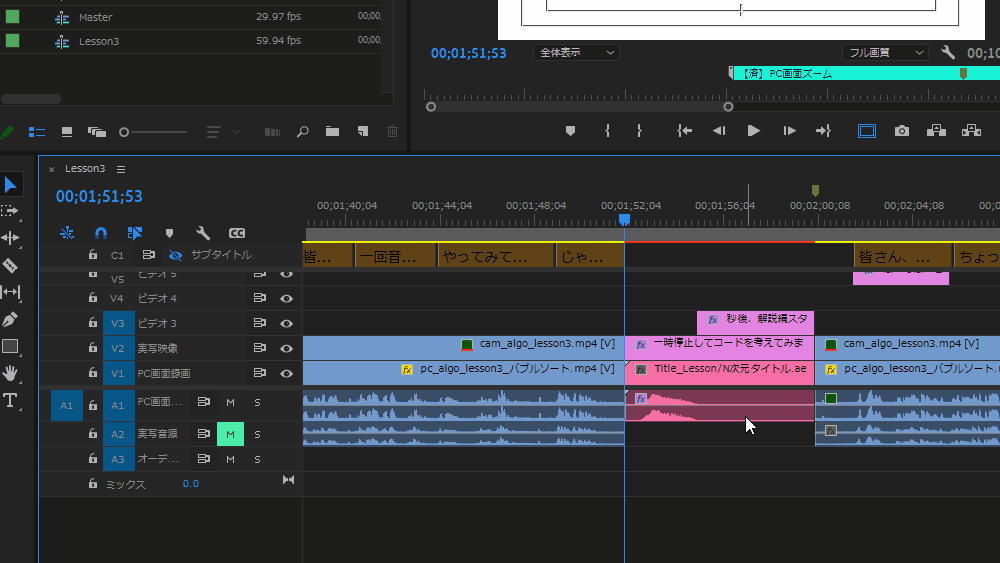Toggle V3 track lock
This screenshot has width=1000, height=563.
(92, 323)
